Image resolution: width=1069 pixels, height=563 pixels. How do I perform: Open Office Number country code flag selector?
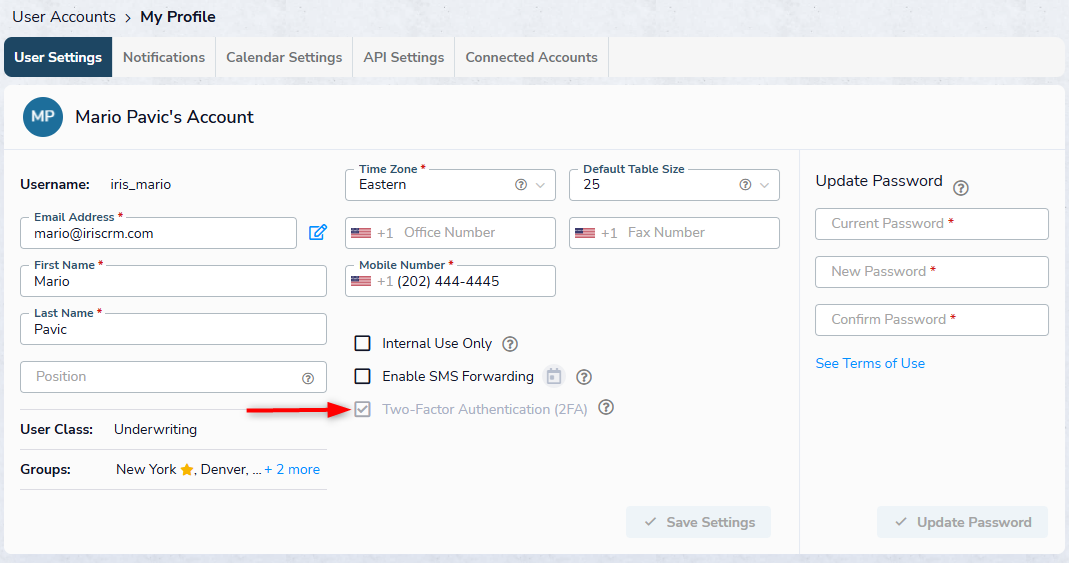tap(361, 233)
